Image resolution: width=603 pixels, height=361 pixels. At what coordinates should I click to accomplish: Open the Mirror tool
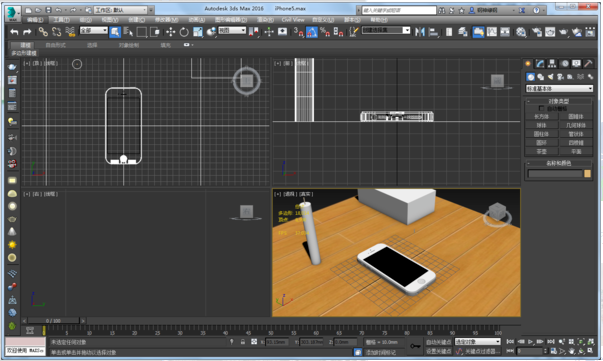click(420, 32)
